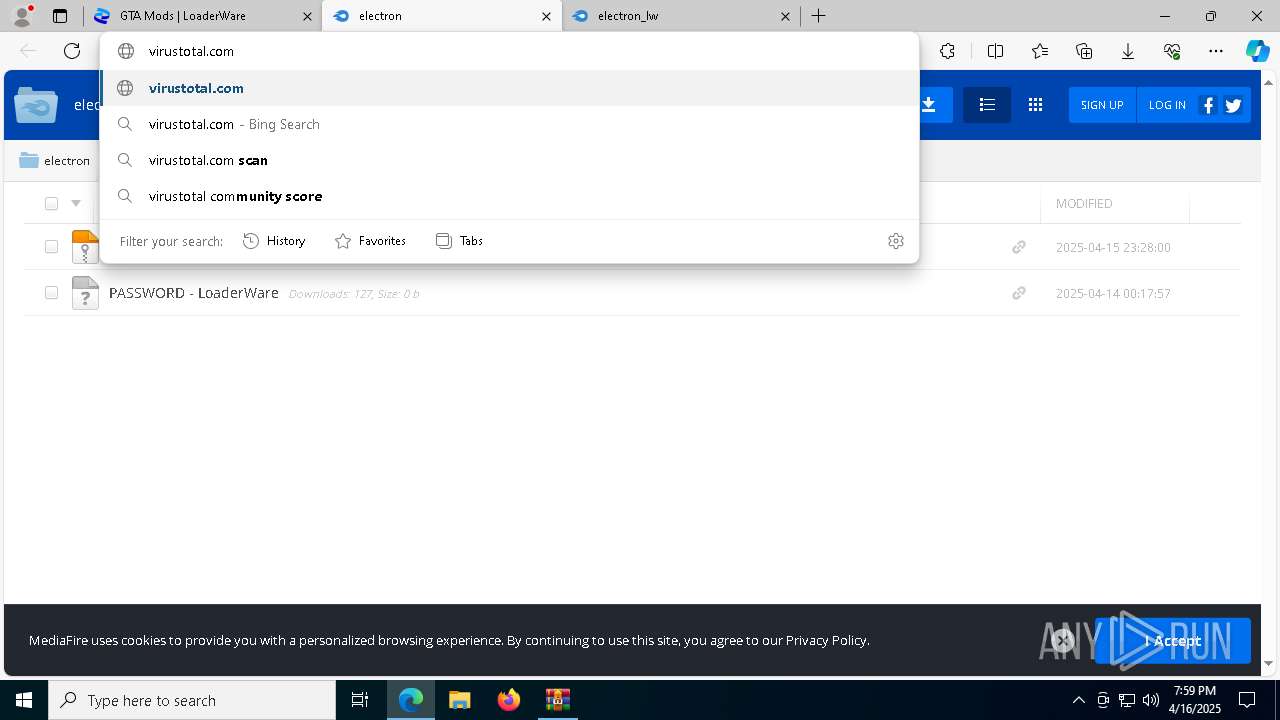Filter search by Tabs
The width and height of the screenshot is (1280, 720).
tap(459, 241)
